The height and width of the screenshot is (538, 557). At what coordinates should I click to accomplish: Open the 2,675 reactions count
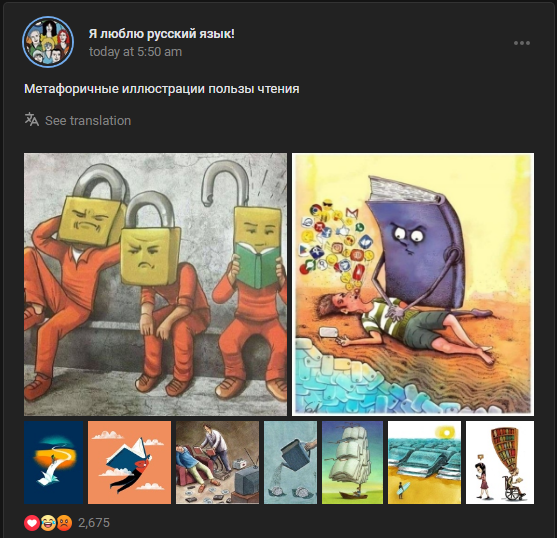pos(94,523)
